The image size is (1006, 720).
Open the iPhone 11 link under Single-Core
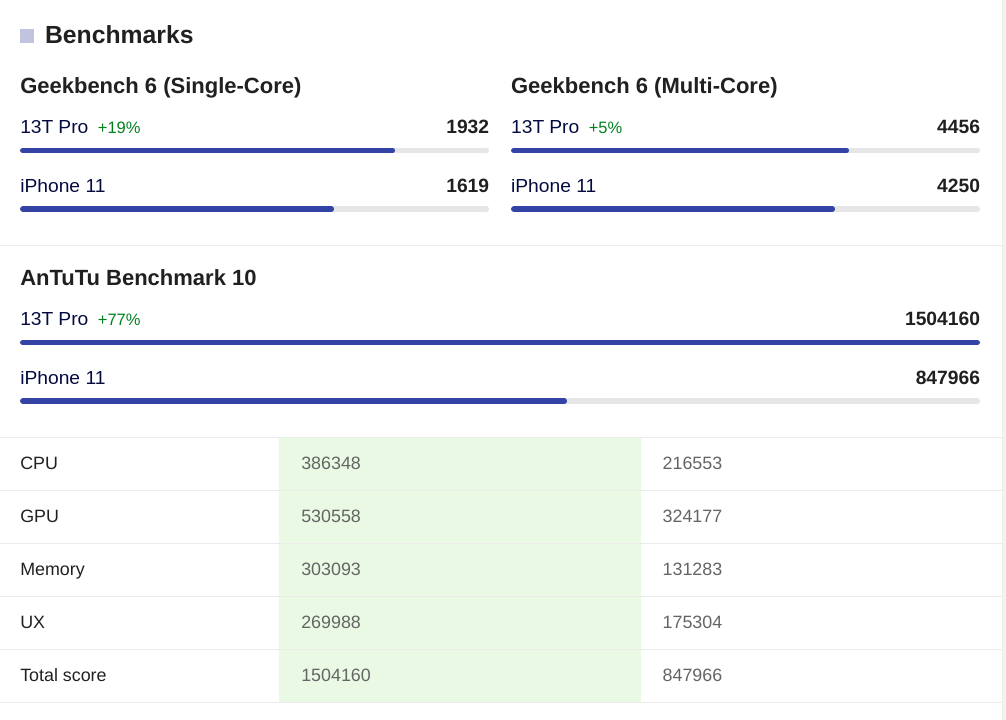tap(62, 185)
